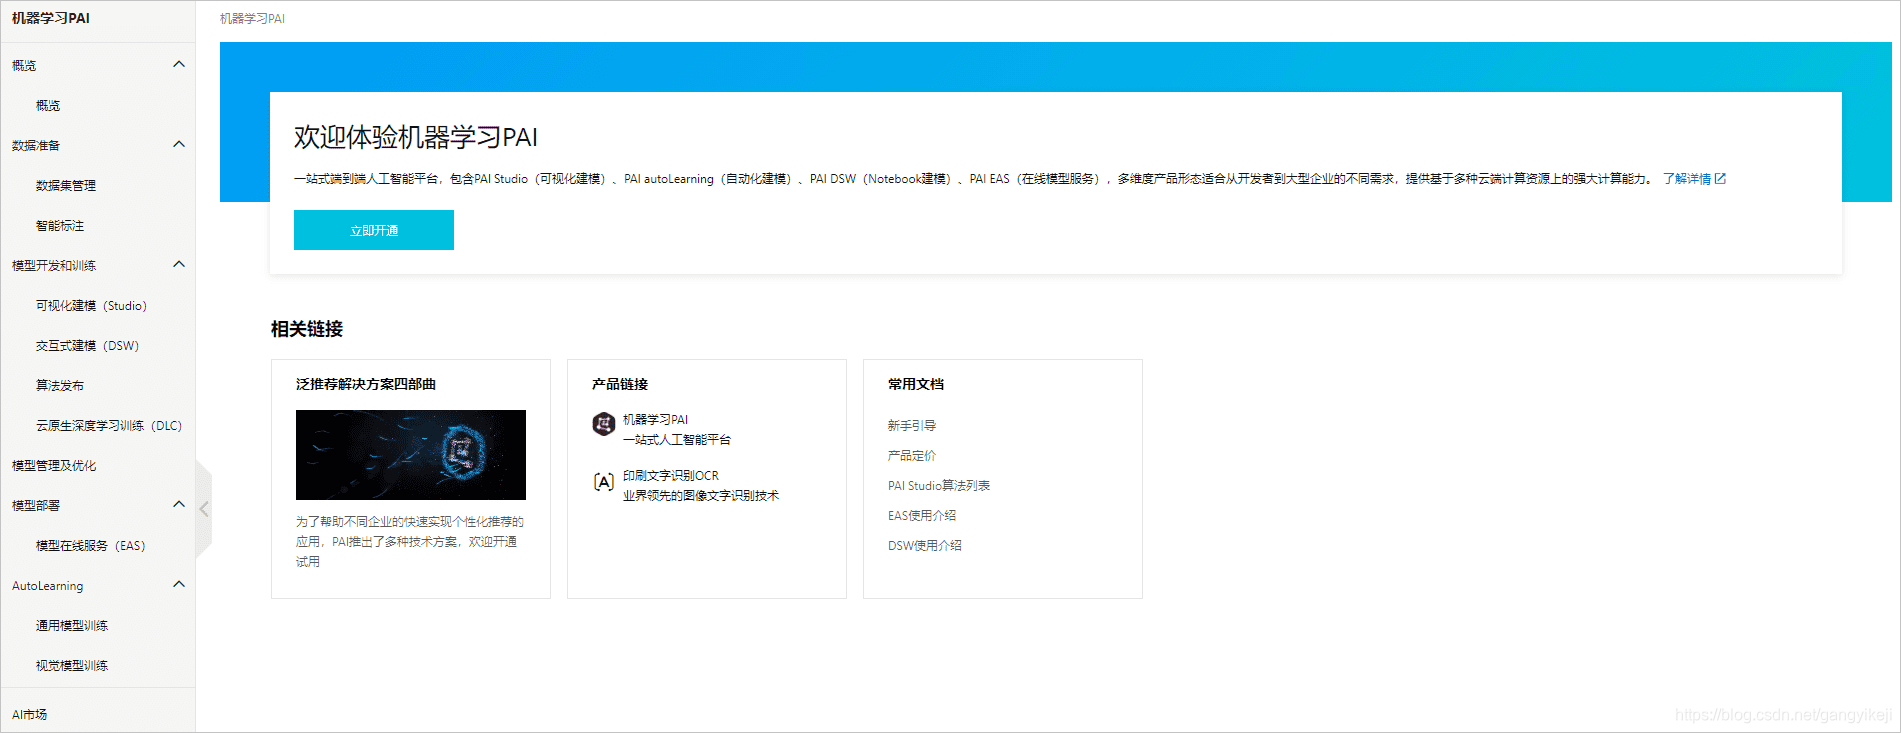Click the 机器学习PAI breadcrumb at top
Viewport: 1901px width, 733px height.
(252, 19)
